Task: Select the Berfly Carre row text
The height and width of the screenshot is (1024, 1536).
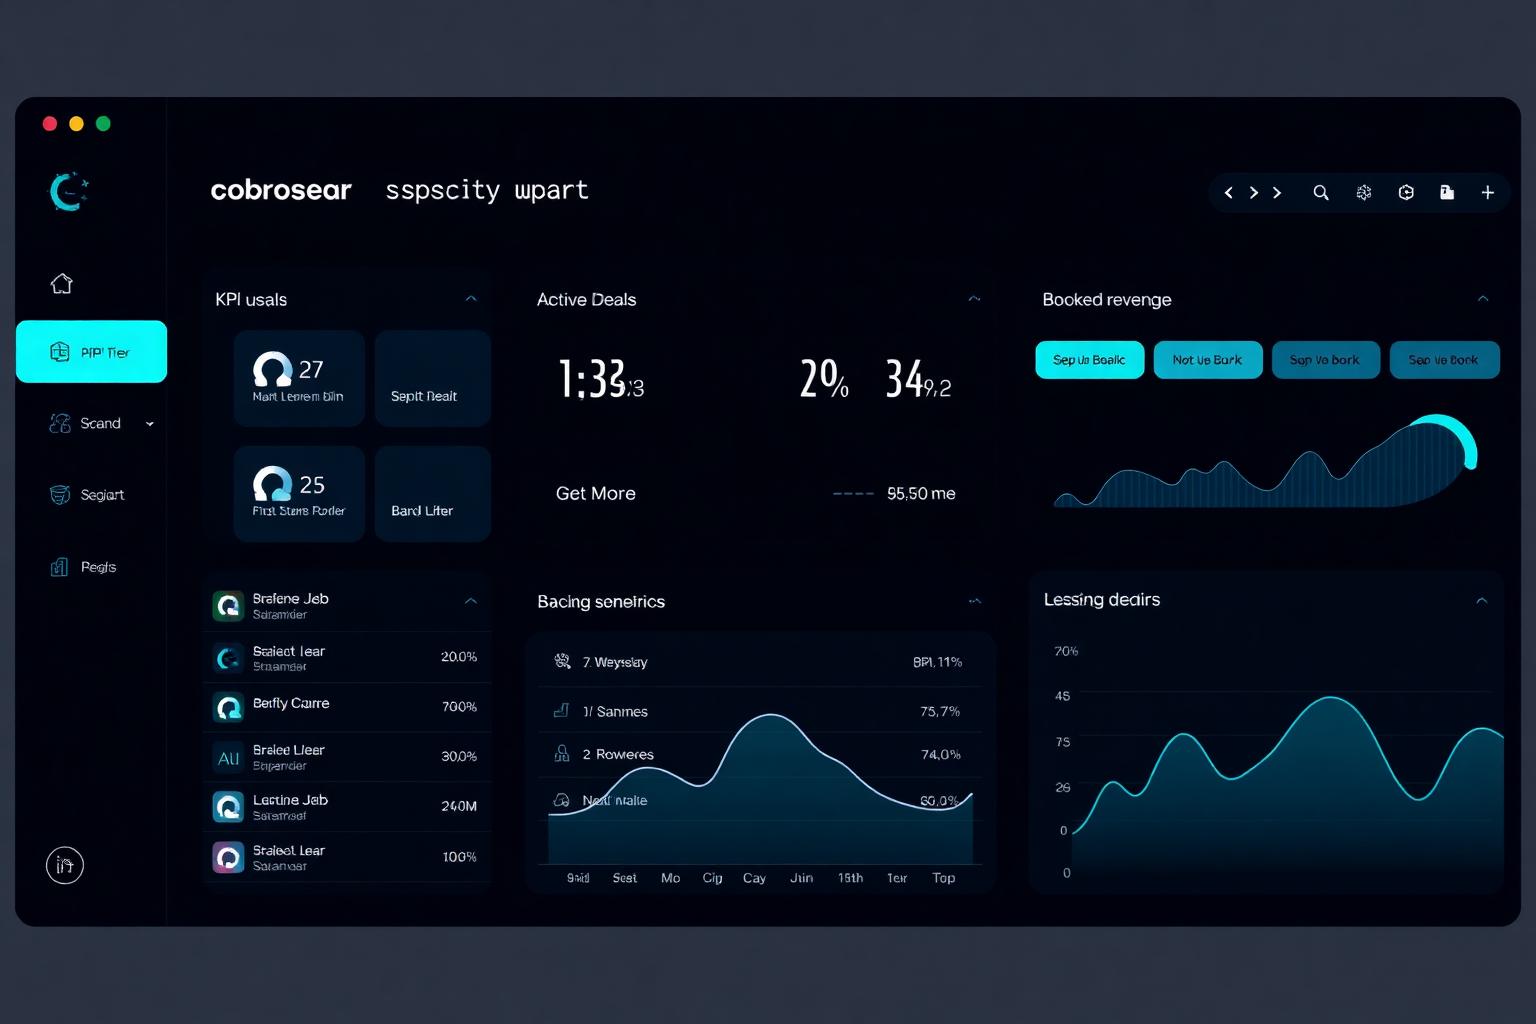Action: coord(291,703)
